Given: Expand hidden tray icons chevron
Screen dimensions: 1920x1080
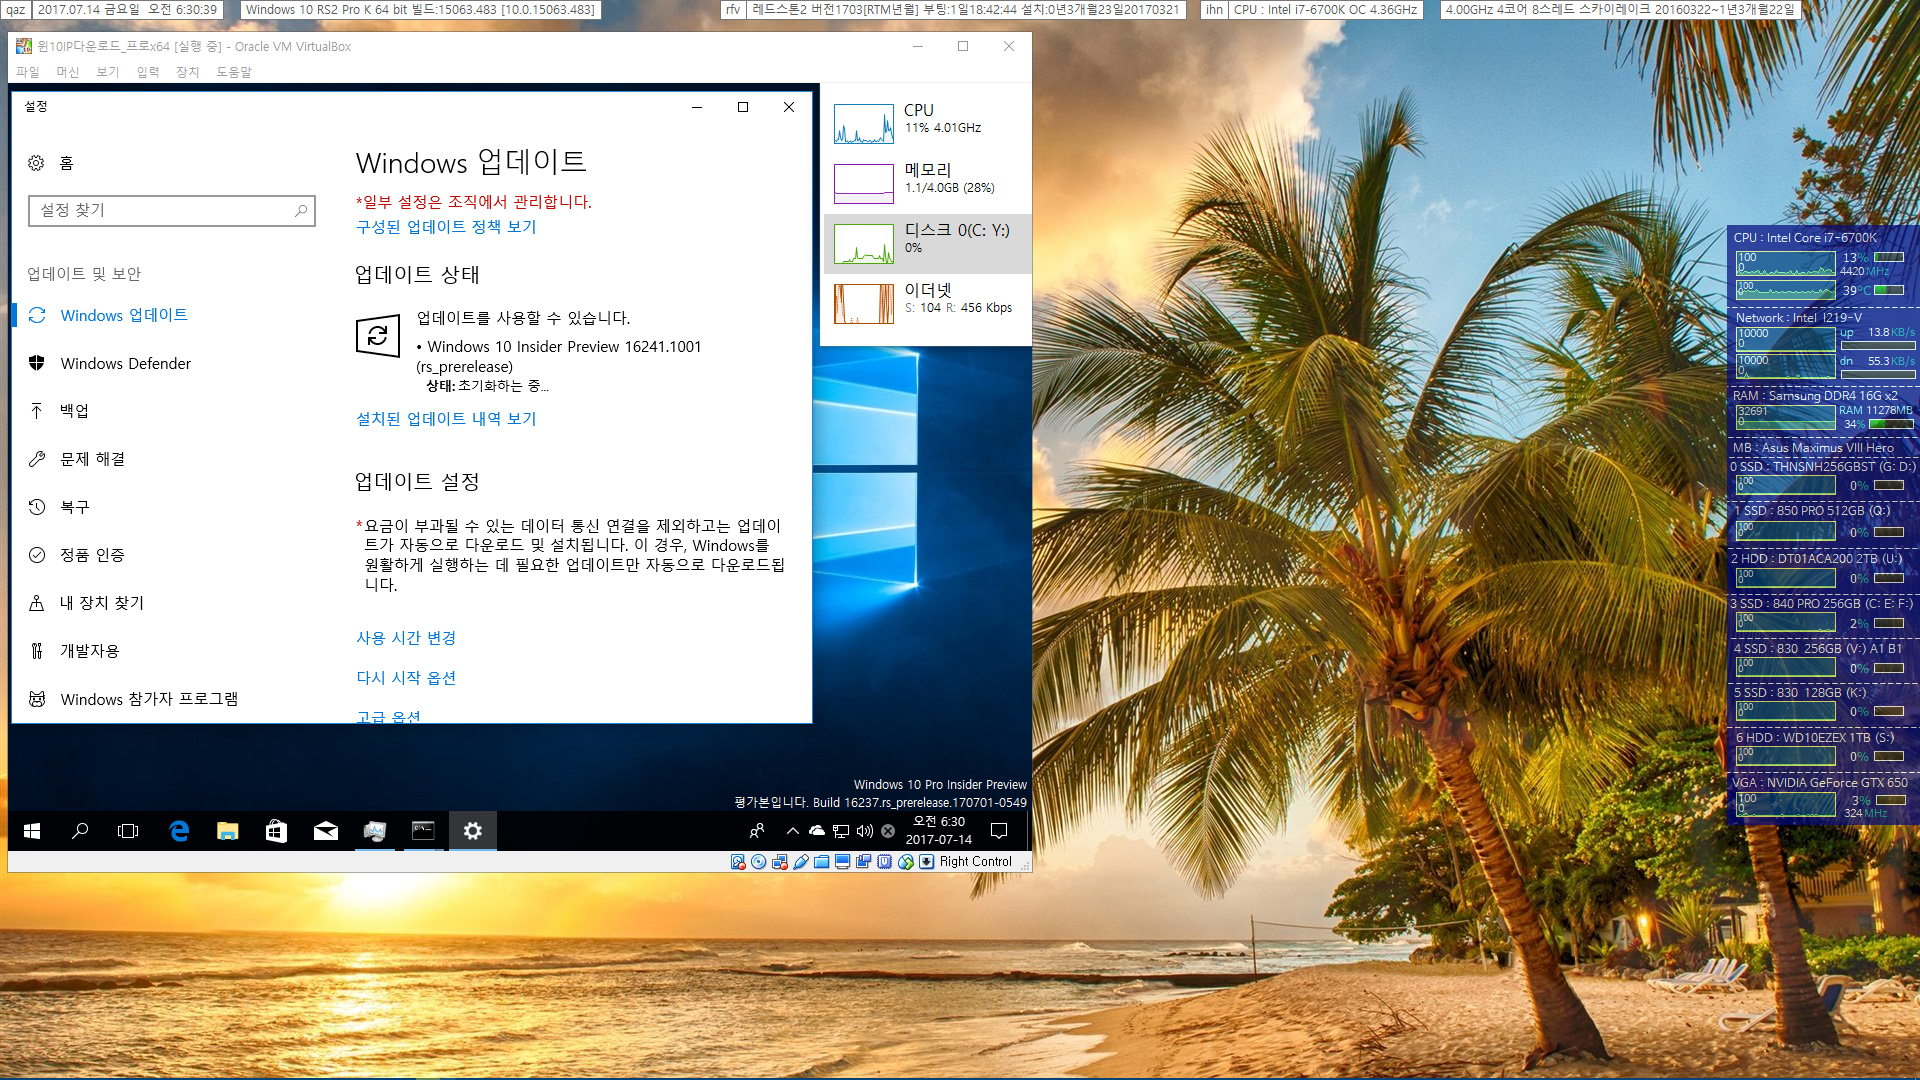Looking at the screenshot, I should pyautogui.click(x=792, y=831).
